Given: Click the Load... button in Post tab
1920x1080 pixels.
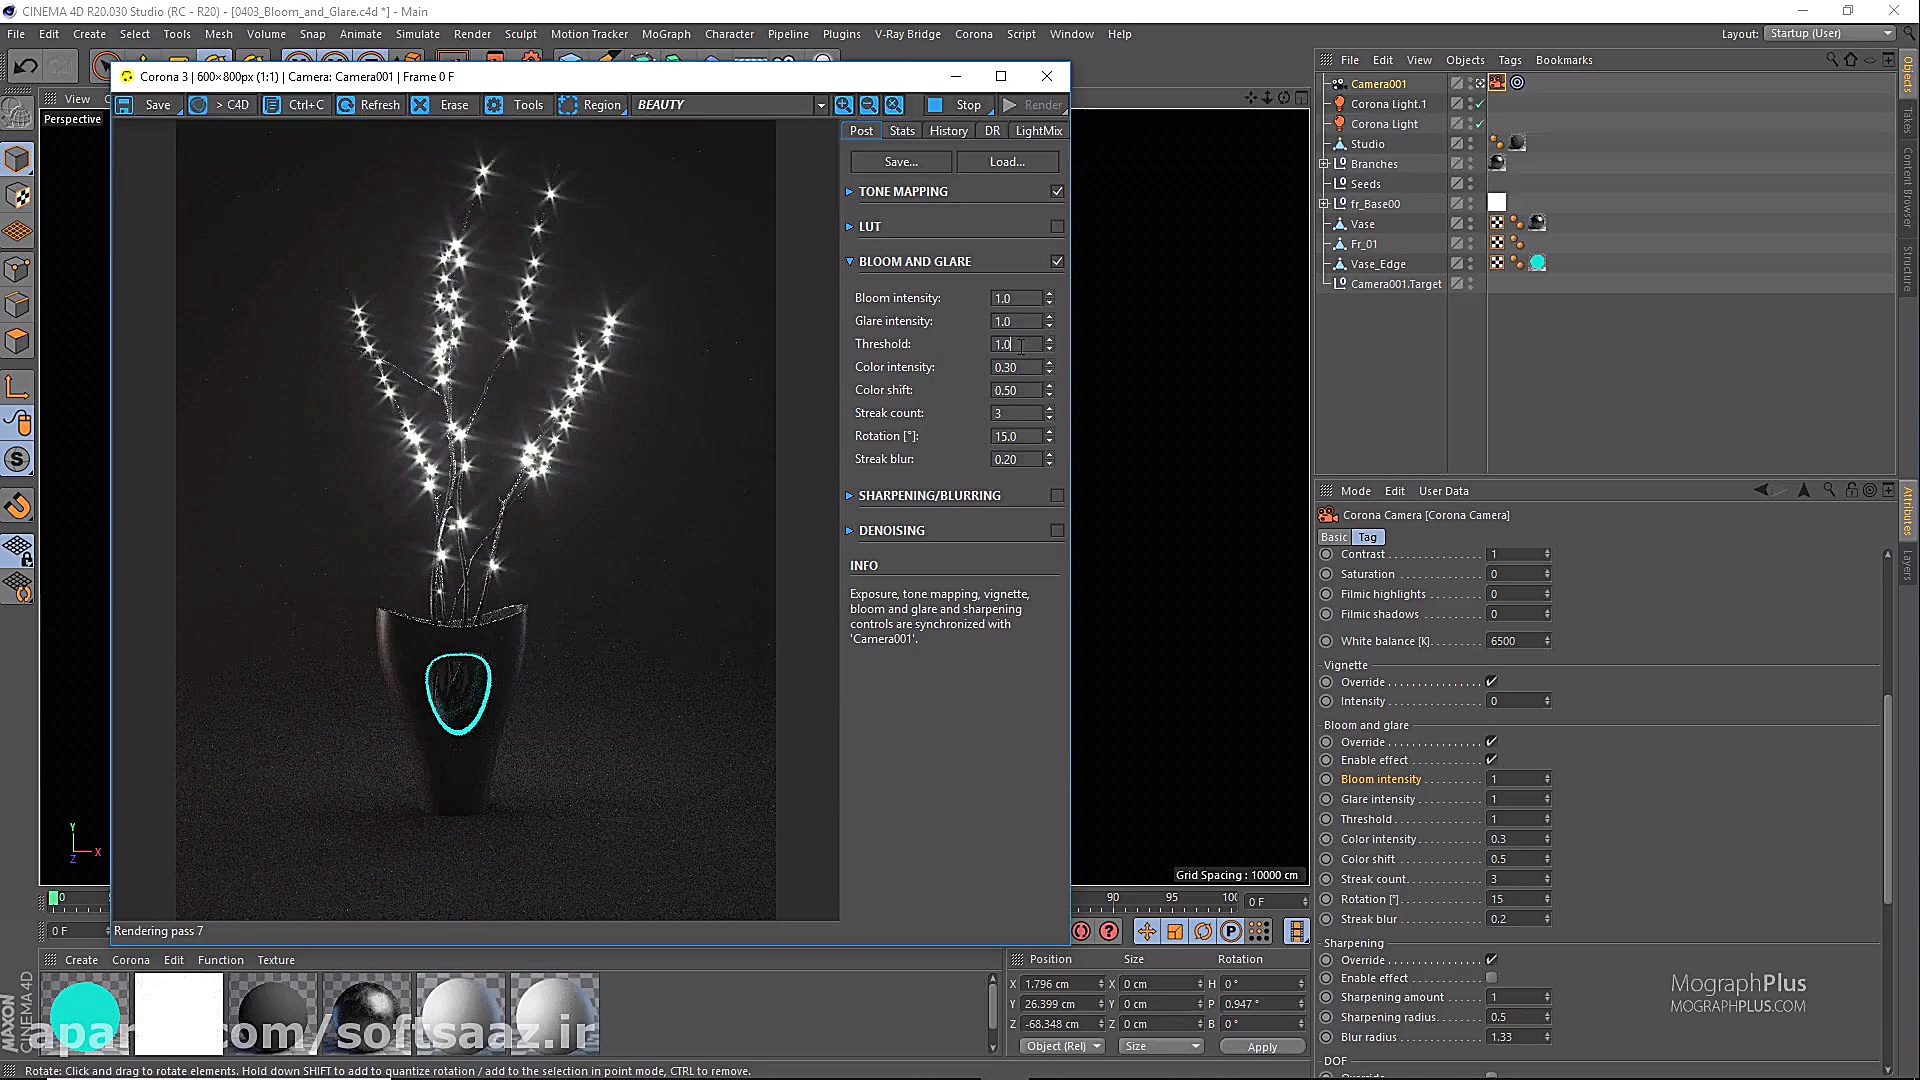Looking at the screenshot, I should coord(1007,162).
